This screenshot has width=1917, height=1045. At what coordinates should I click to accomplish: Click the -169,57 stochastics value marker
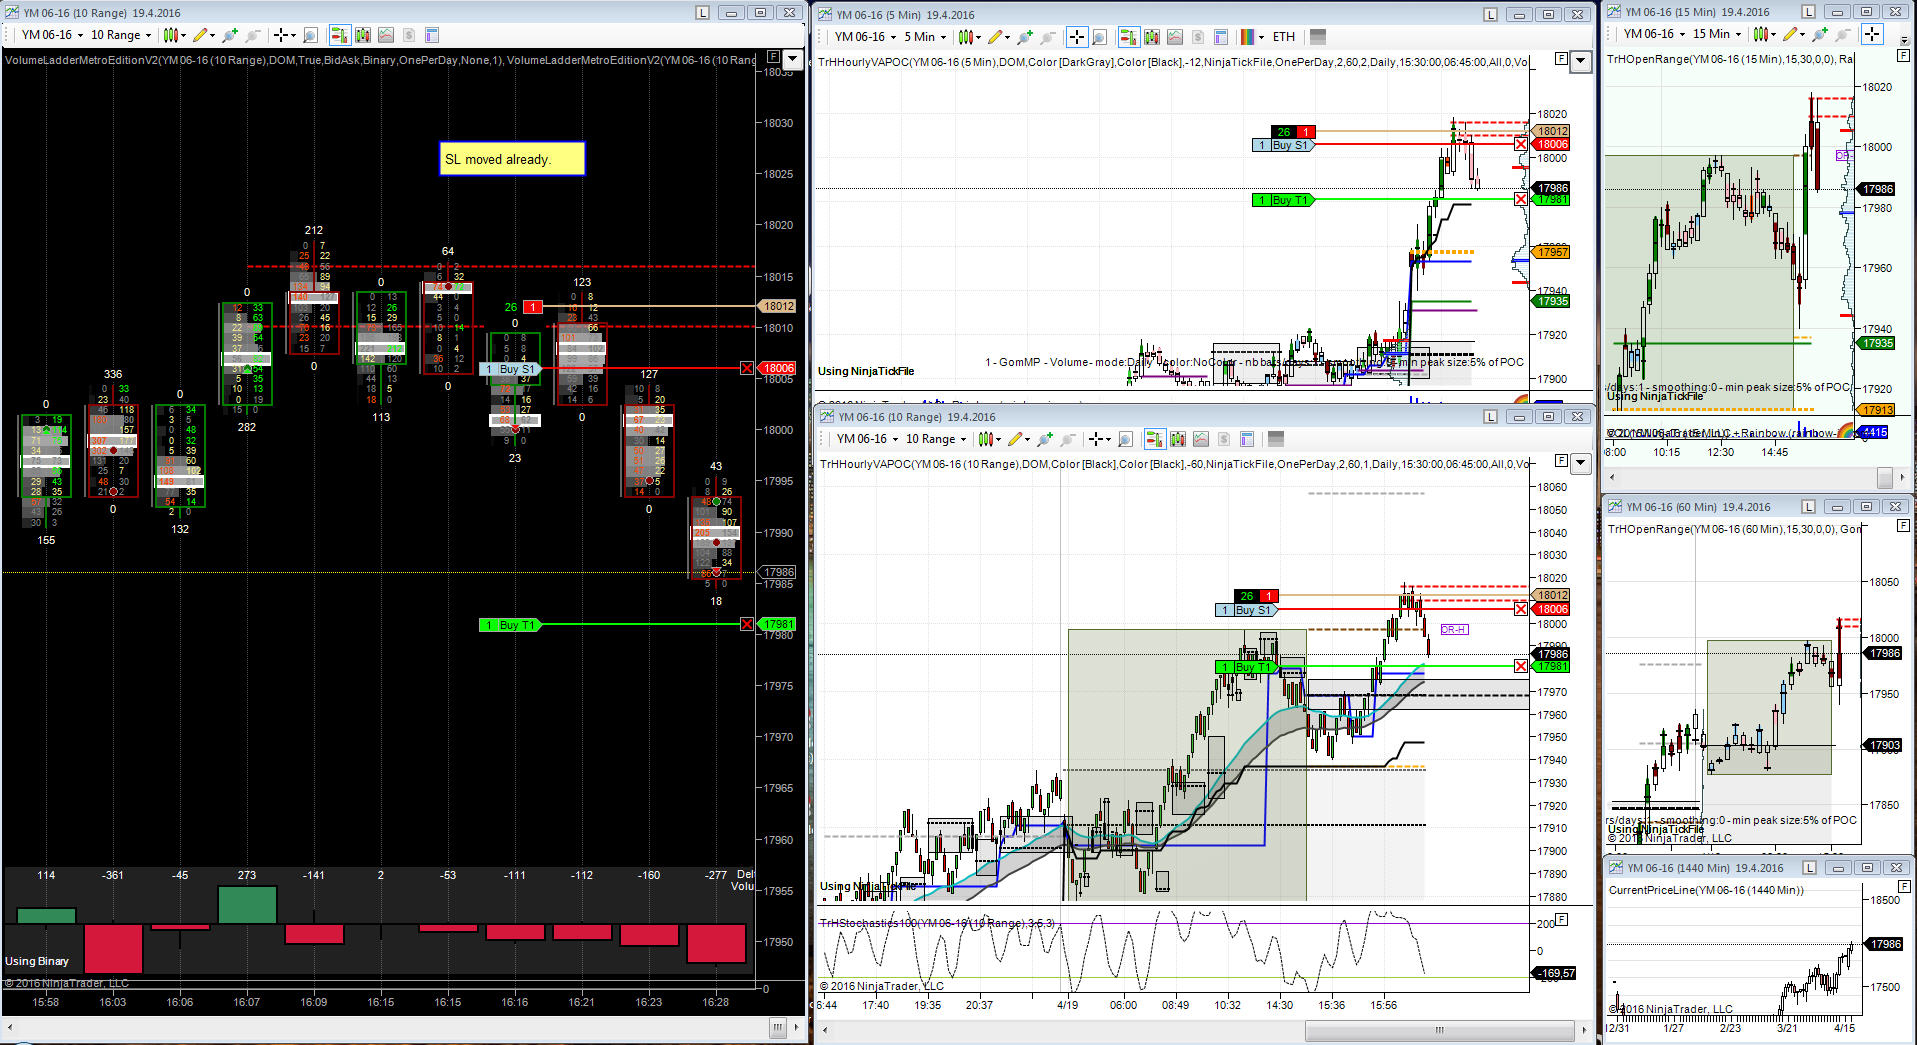pyautogui.click(x=1554, y=973)
